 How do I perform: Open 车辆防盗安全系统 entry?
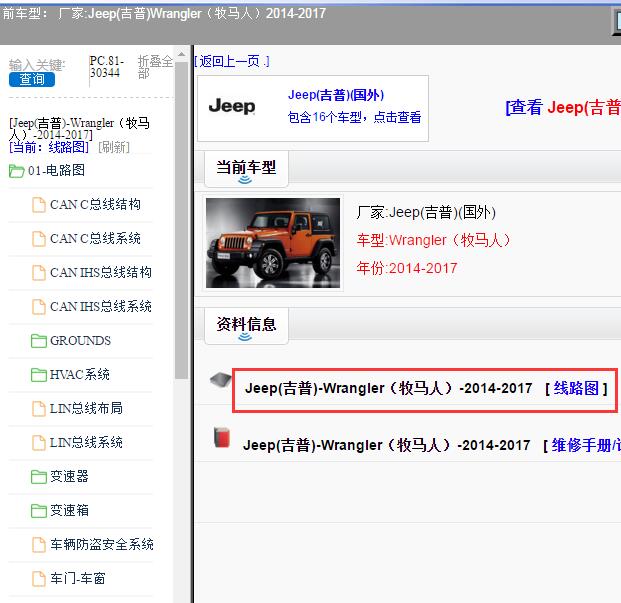(102, 545)
